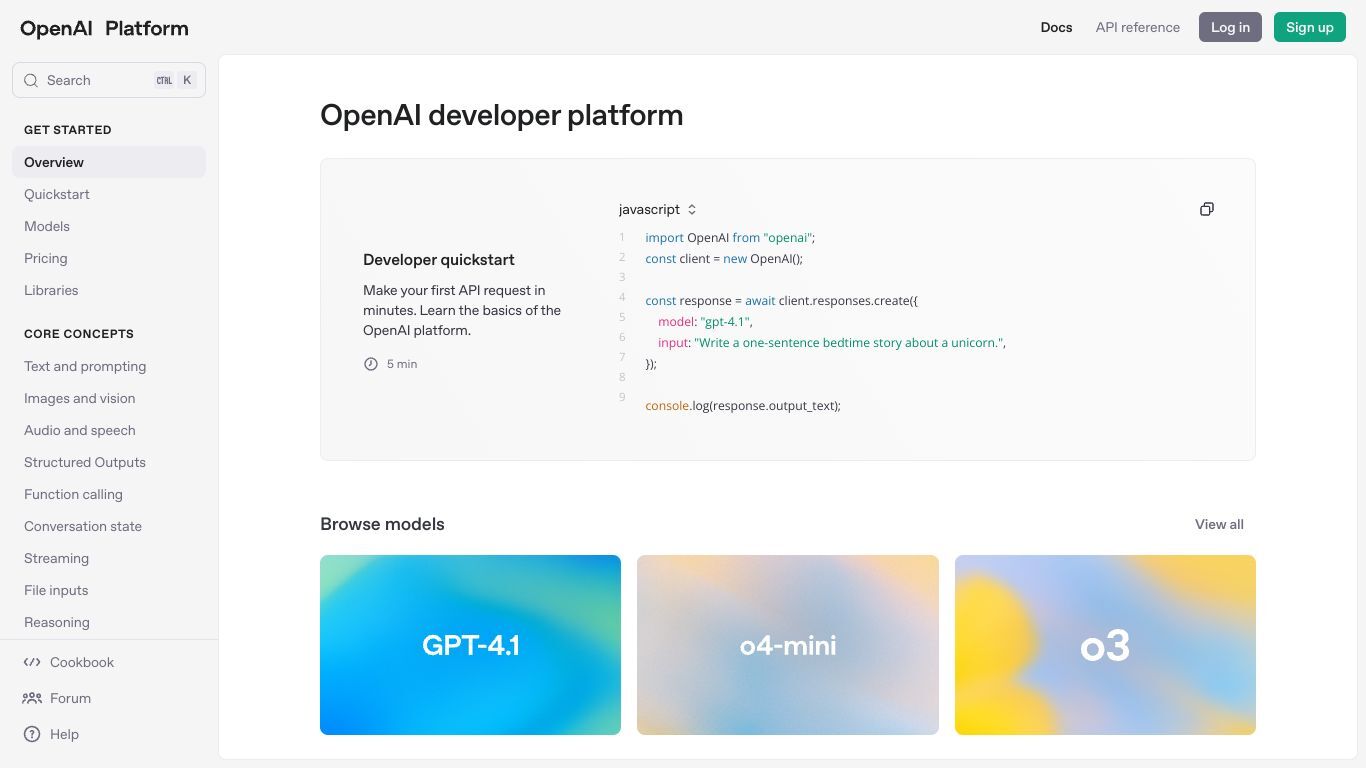Click the Search input field
Screen dimensions: 1366x768
point(109,80)
